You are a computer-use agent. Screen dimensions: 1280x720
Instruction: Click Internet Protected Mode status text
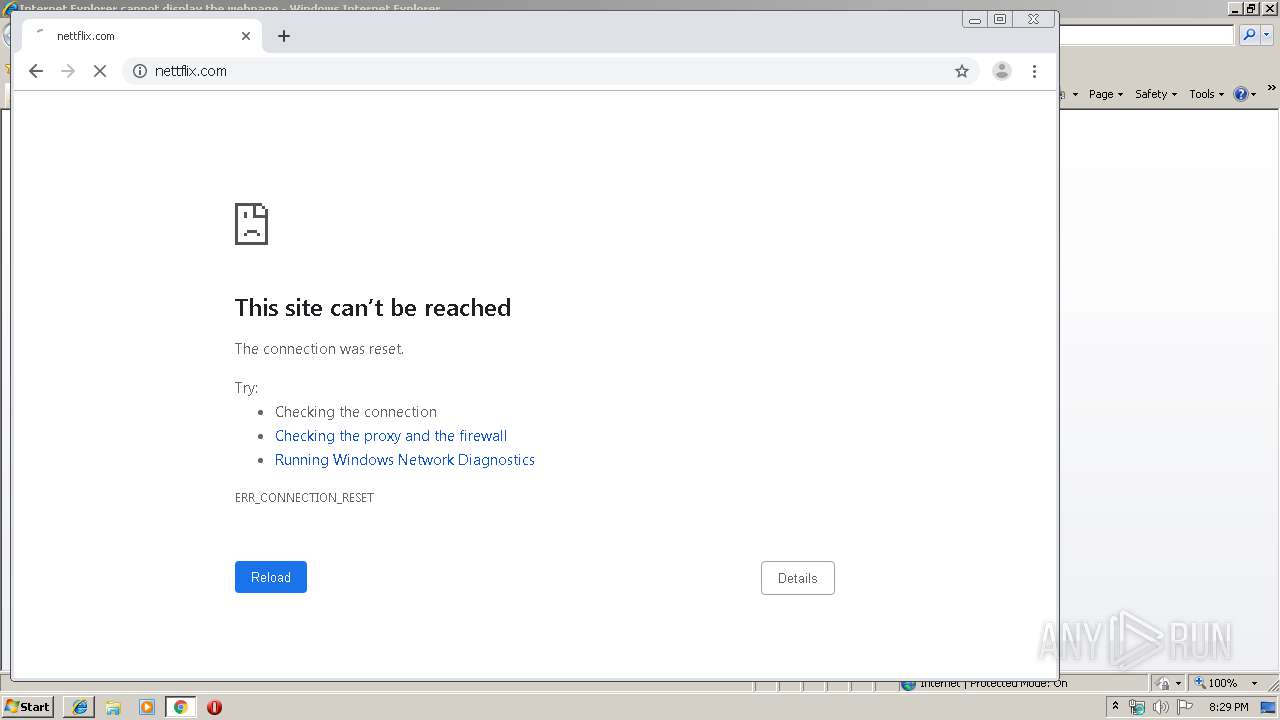[x=993, y=684]
